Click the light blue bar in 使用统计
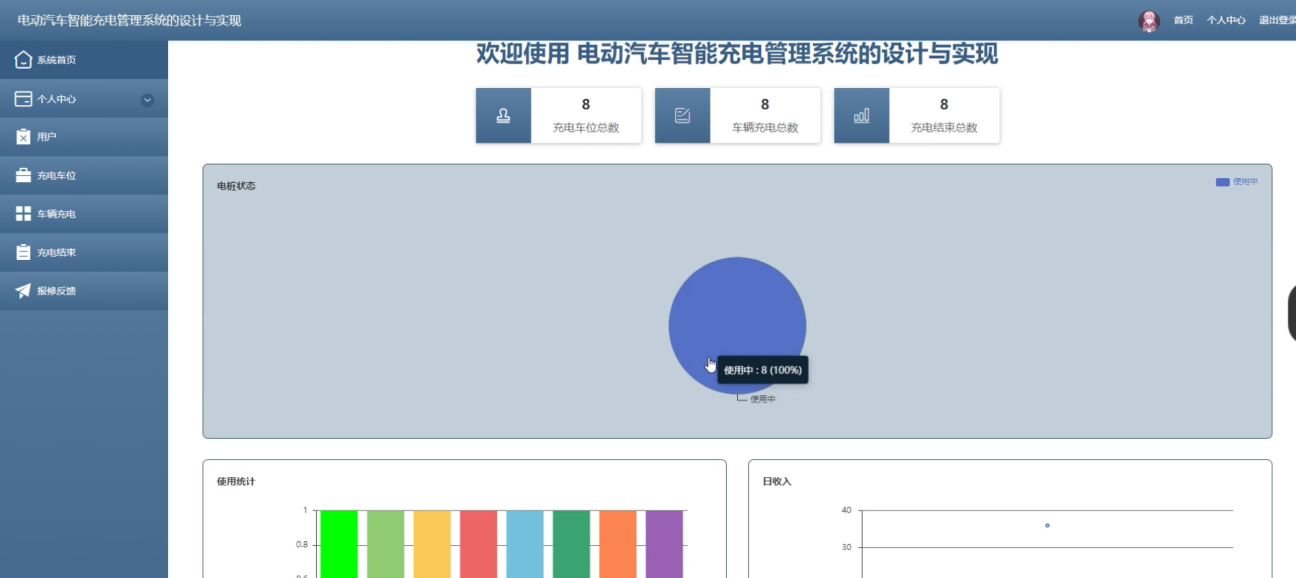The width and height of the screenshot is (1296, 578). pos(525,544)
